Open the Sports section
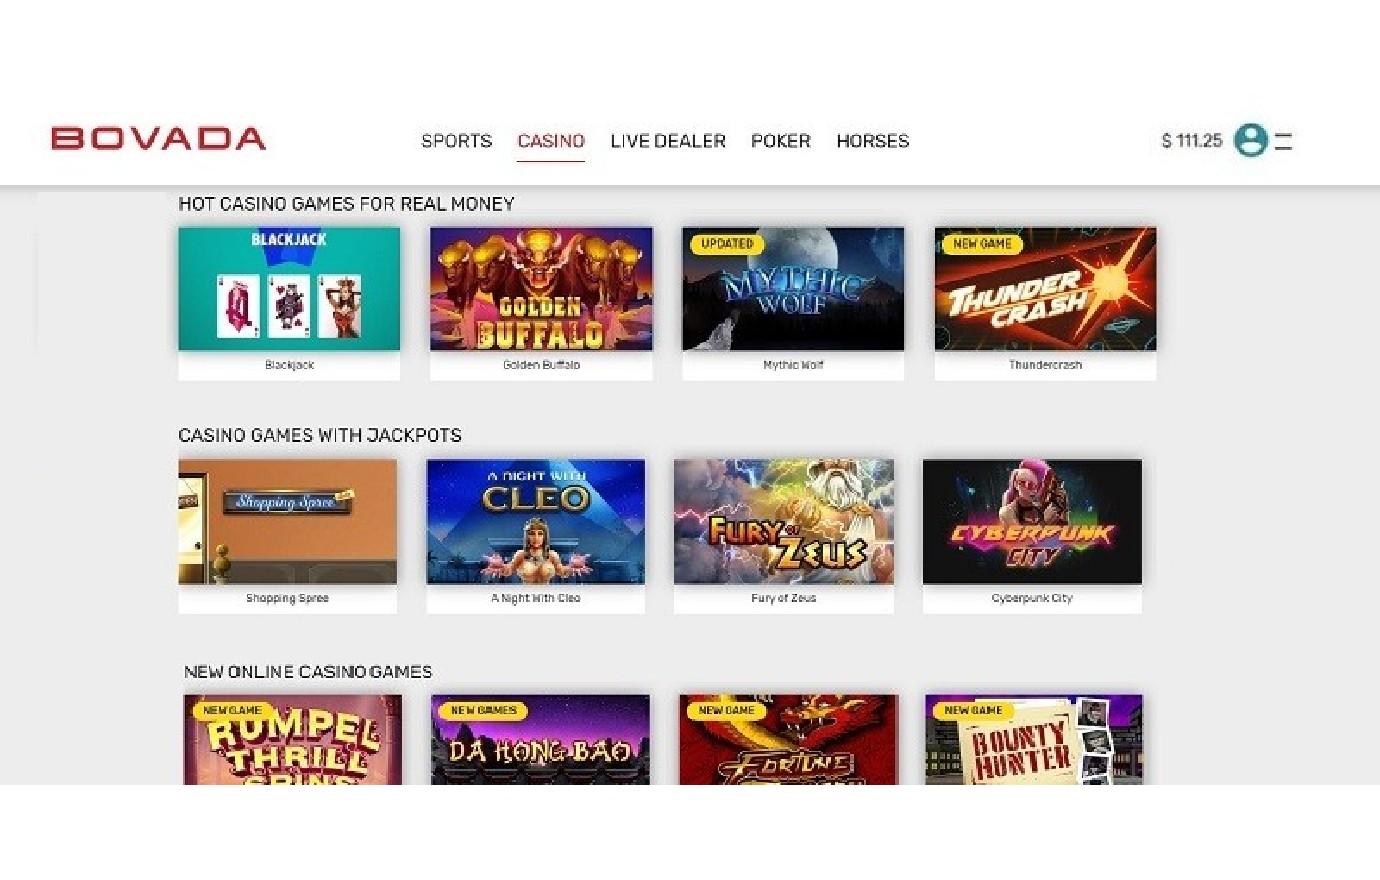Screen dimensions: 1380x880 click(x=456, y=141)
